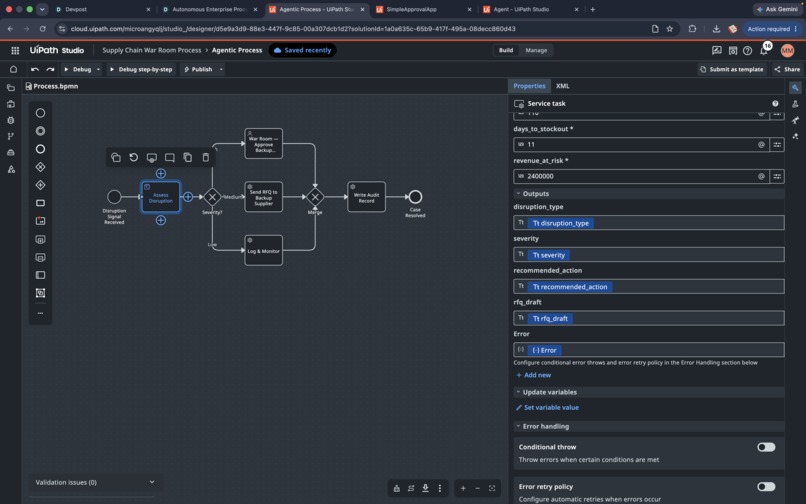Open the debug bug sidebar panel
Screen dimensions: 806x504
click(x=11, y=120)
